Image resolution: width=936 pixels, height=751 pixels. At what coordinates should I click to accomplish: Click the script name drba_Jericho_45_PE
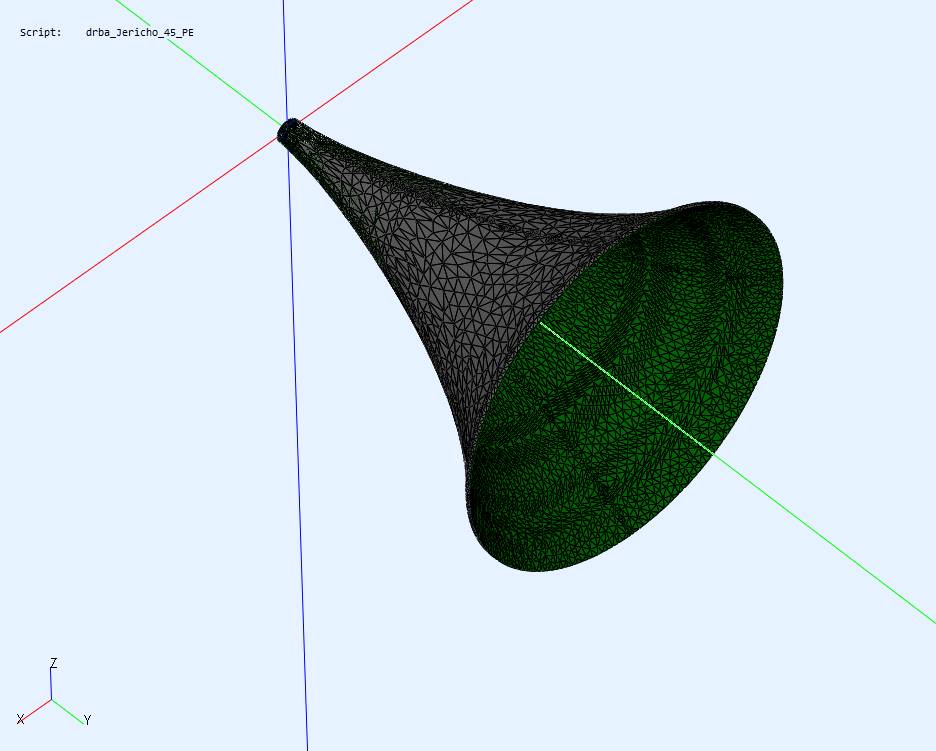(140, 32)
